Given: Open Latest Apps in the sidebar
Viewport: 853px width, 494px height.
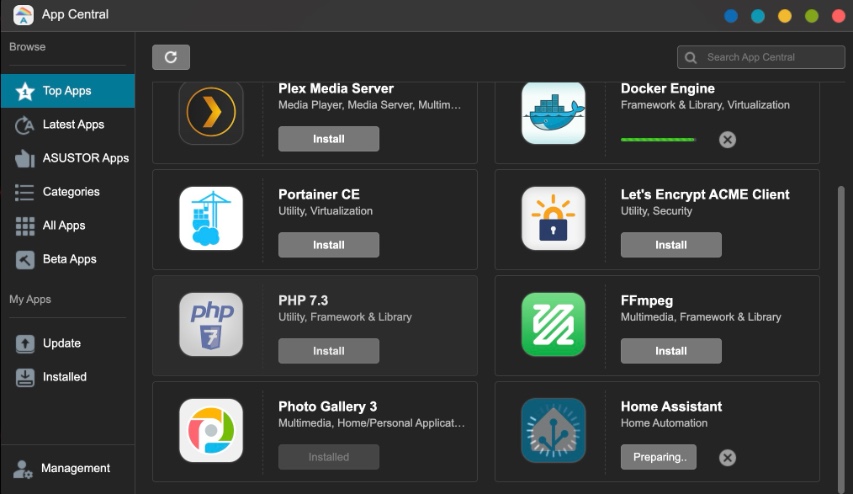Looking at the screenshot, I should [x=67, y=125].
